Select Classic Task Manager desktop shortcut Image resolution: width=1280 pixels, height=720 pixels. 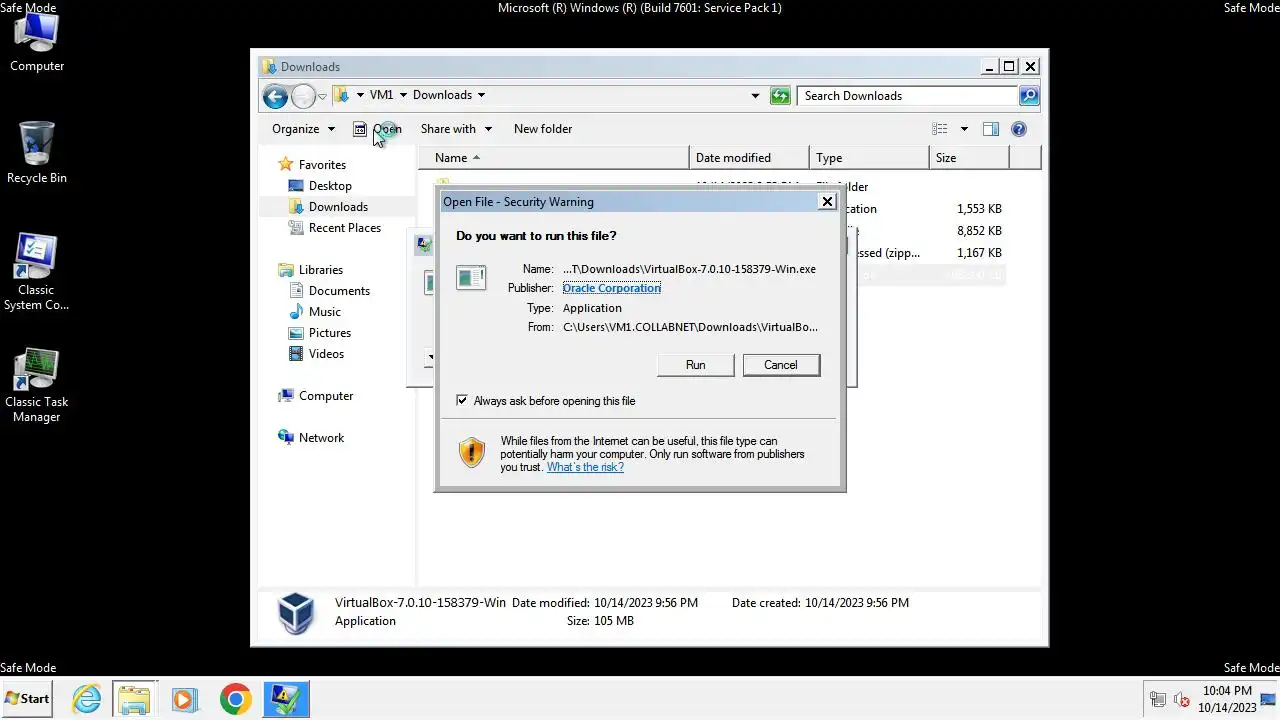(36, 385)
